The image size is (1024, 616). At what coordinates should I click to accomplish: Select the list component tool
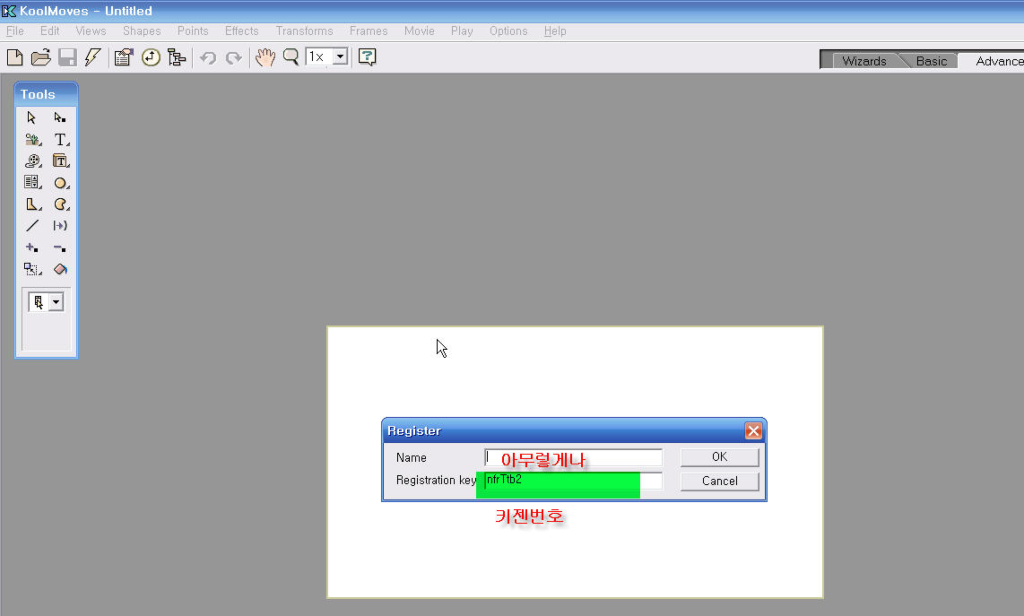(x=33, y=182)
